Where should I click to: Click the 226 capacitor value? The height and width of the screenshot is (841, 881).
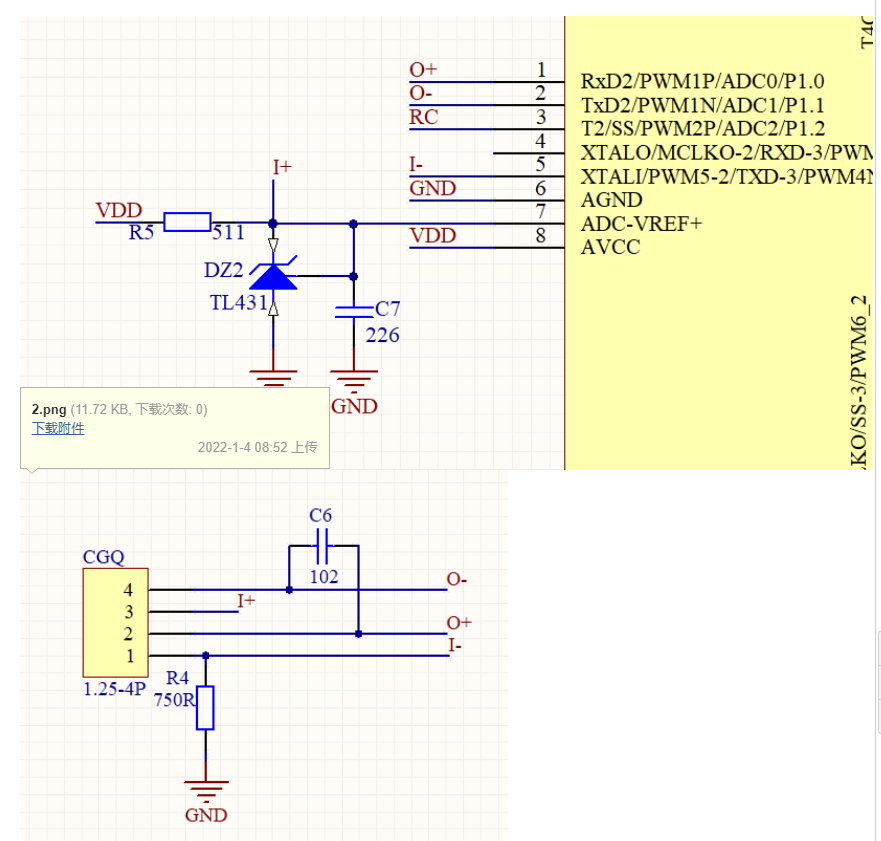383,335
